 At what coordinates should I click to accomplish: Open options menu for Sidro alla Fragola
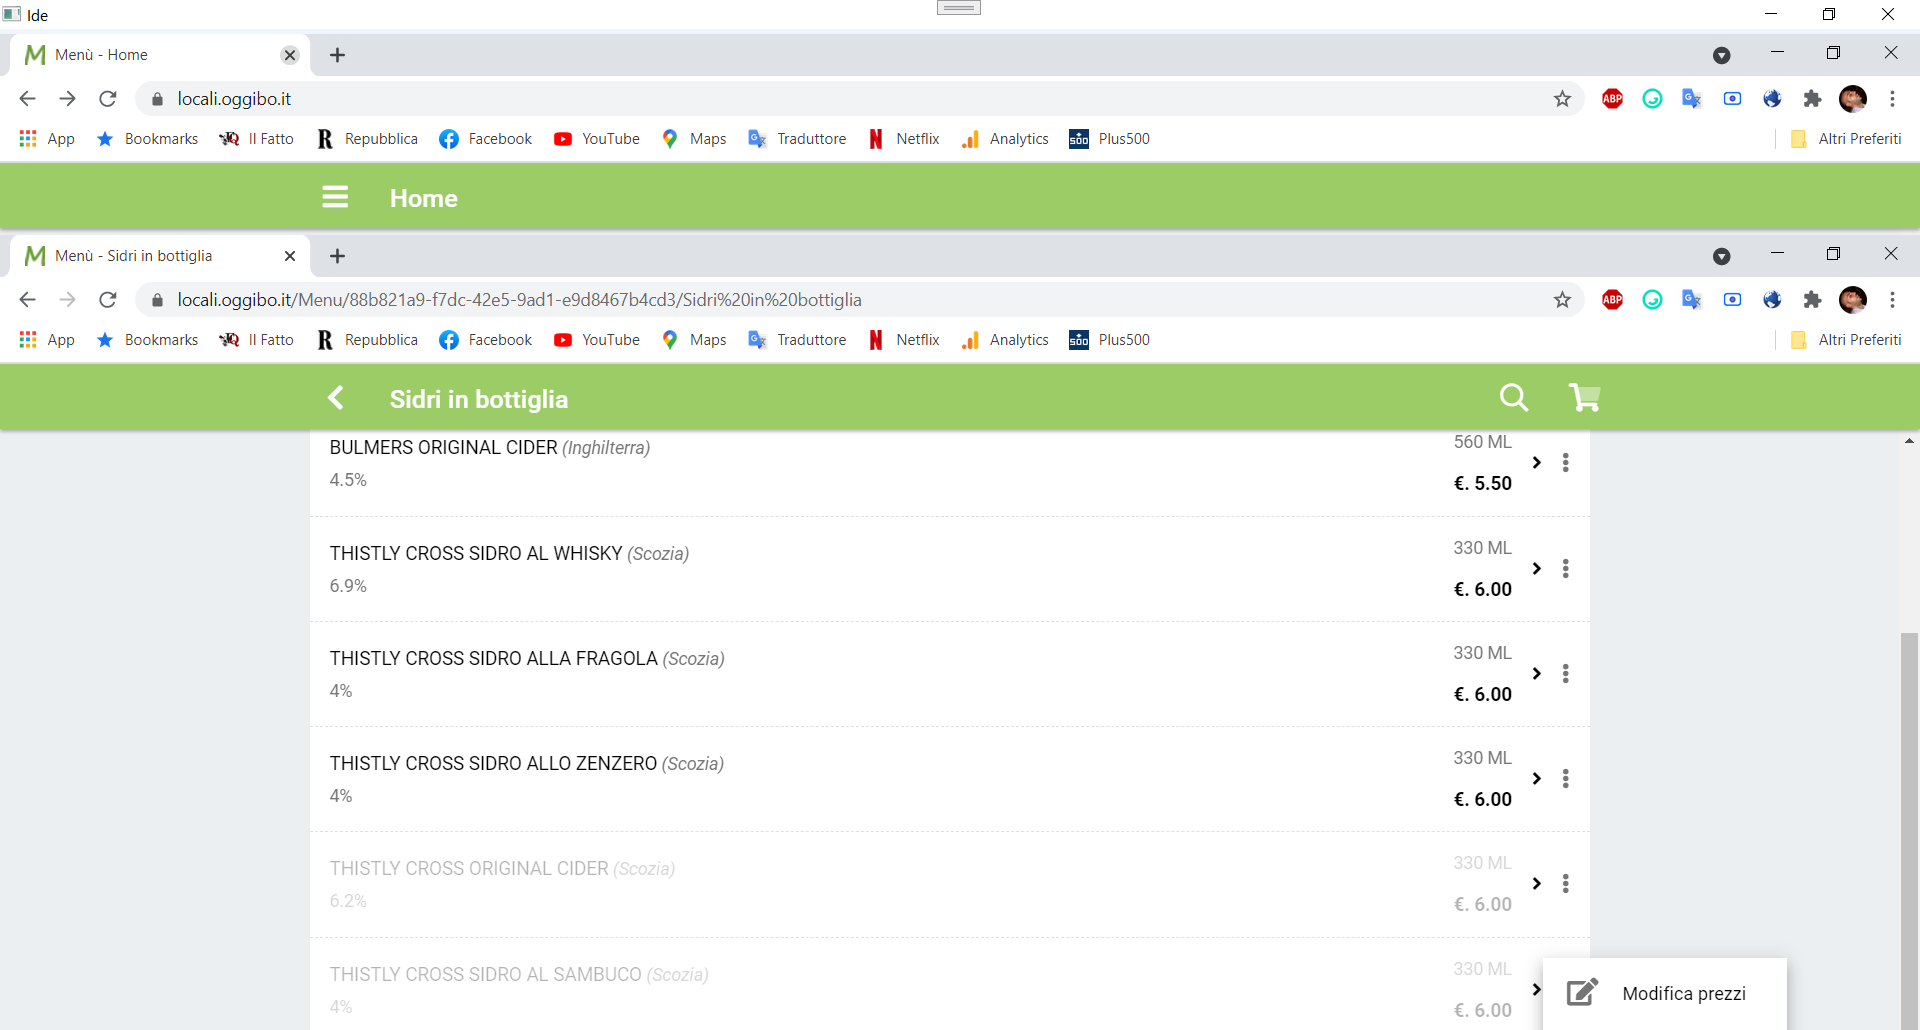click(x=1566, y=673)
